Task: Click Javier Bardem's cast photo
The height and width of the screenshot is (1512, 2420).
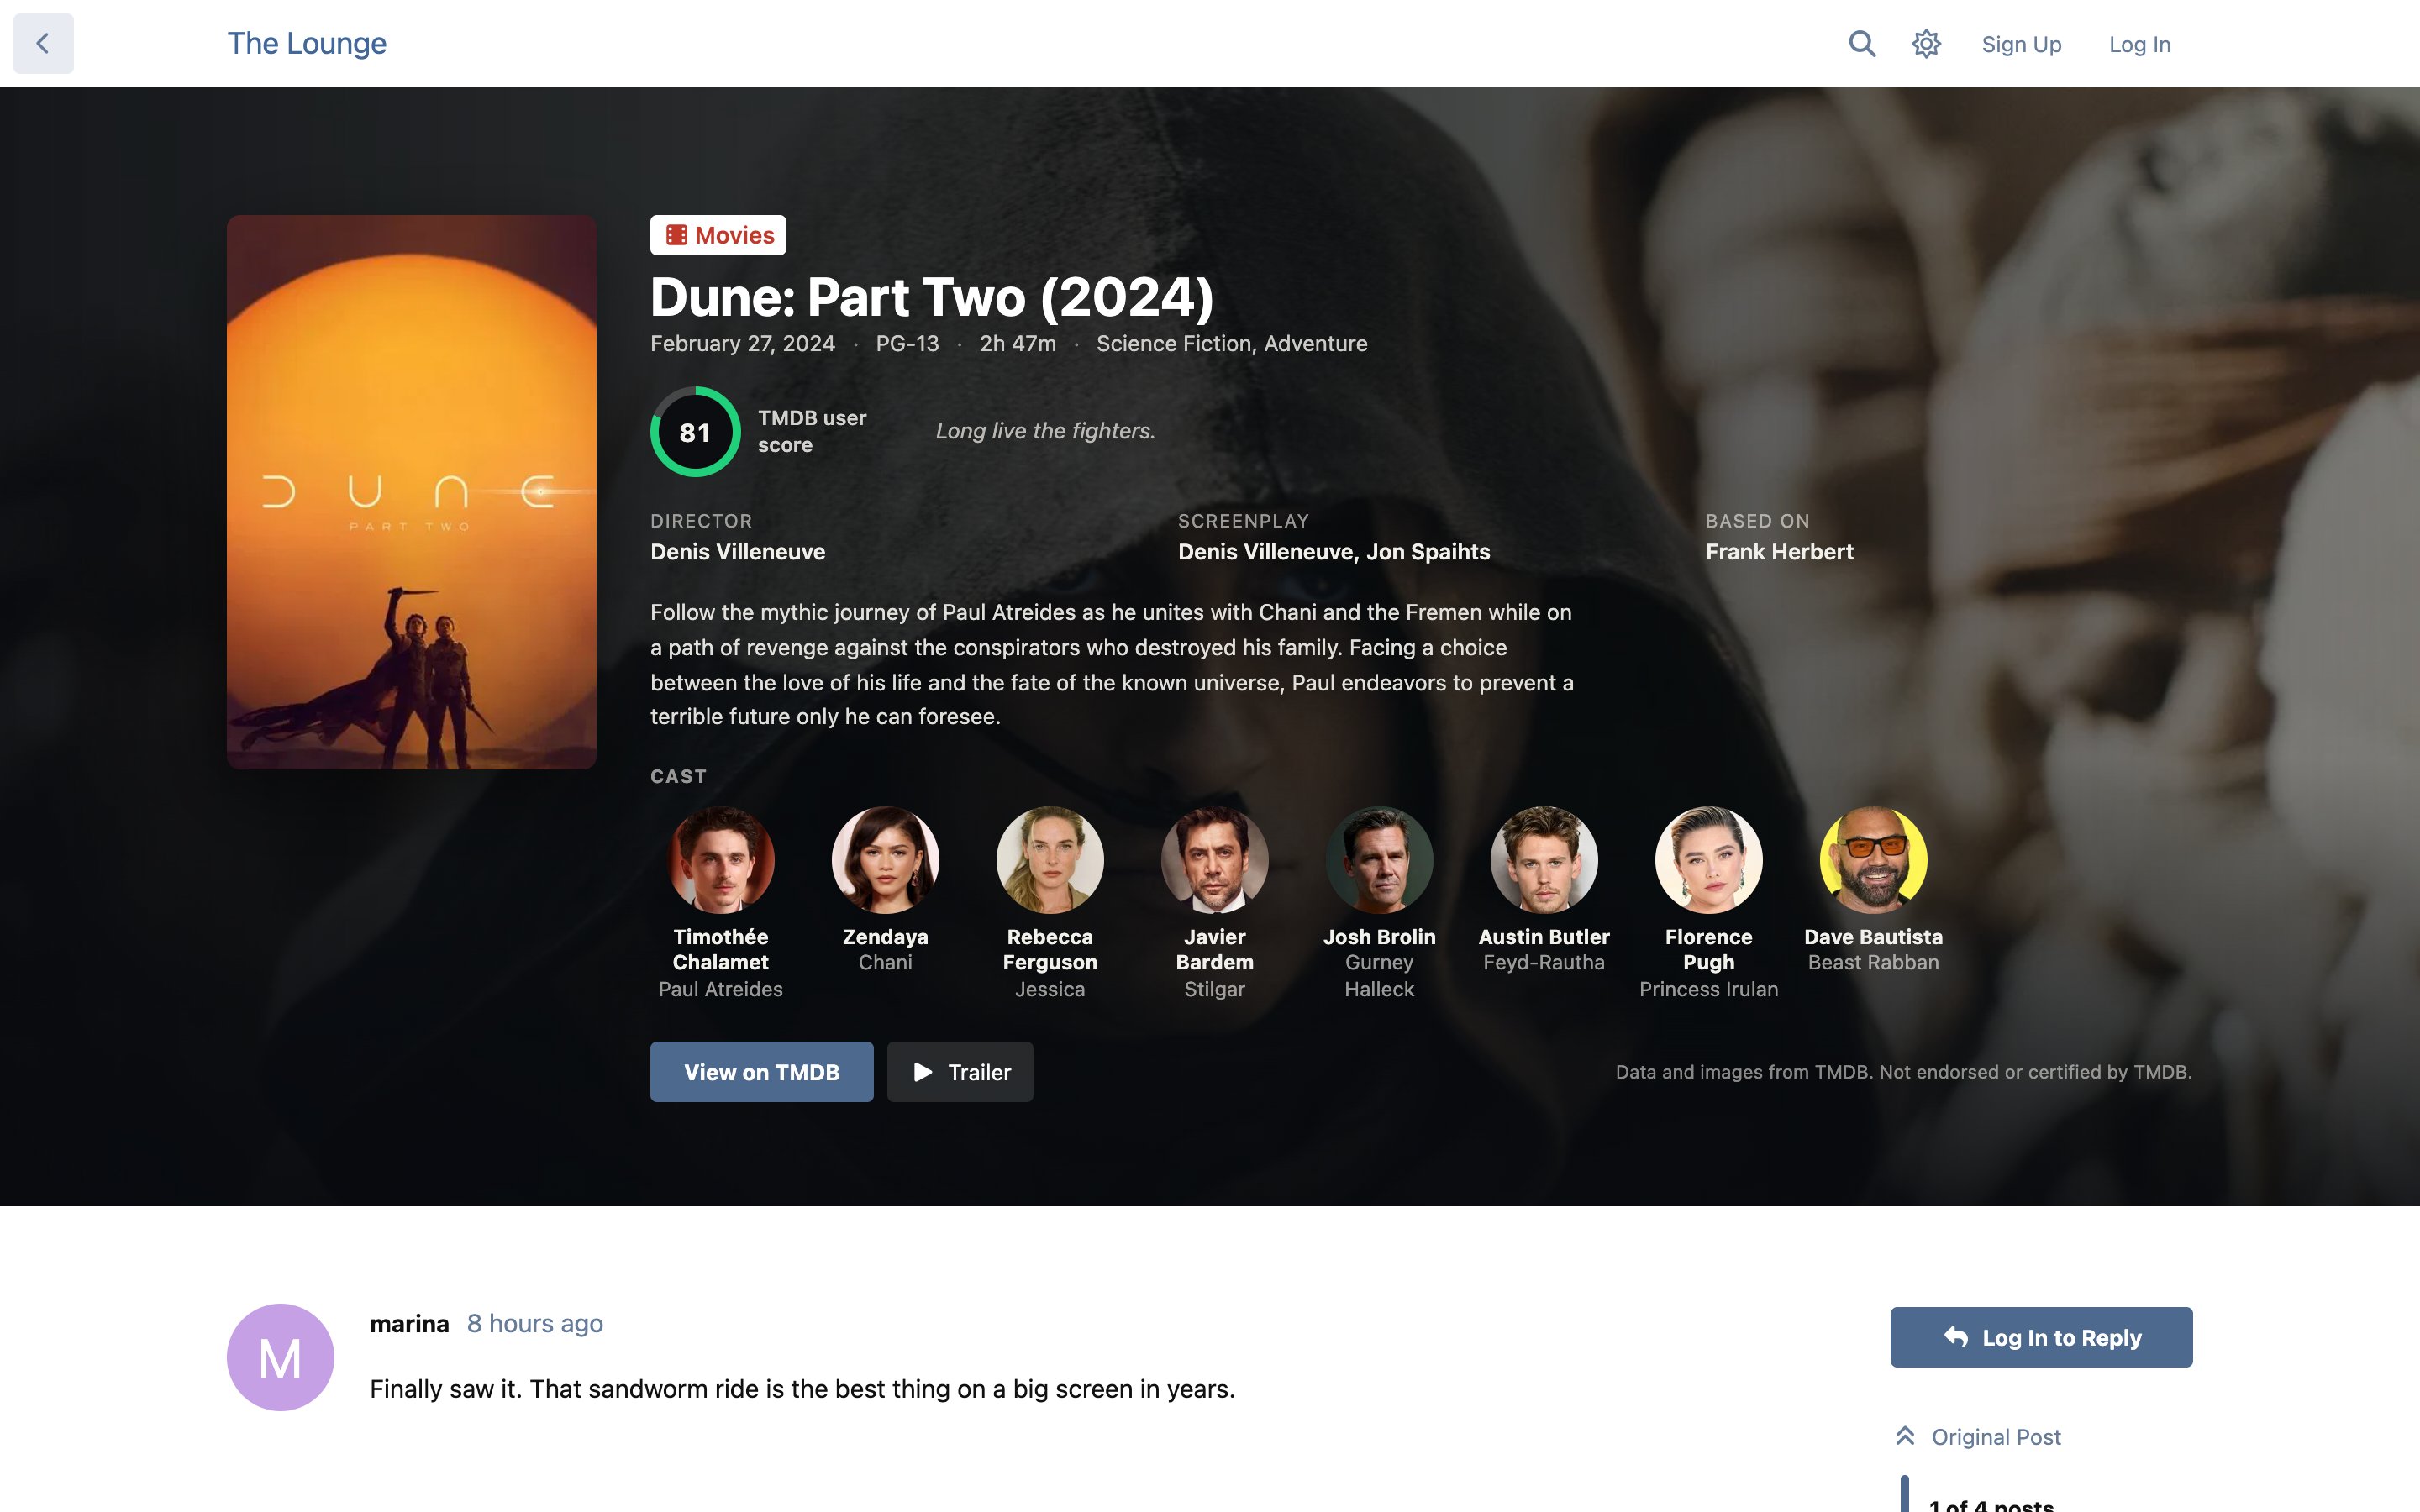Action: (1214, 860)
